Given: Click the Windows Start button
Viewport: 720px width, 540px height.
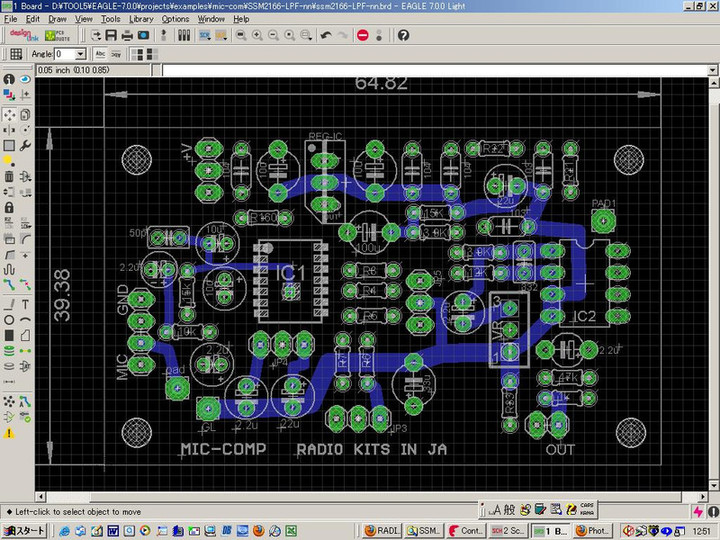Looking at the screenshot, I should (x=26, y=530).
